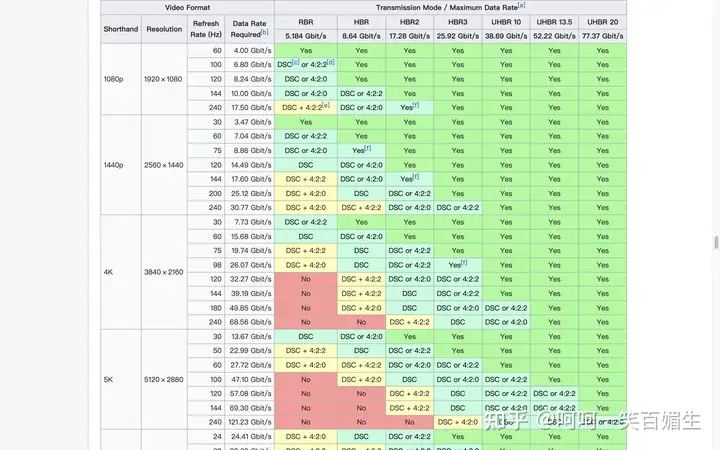Open footnote [e] in the 17.50 Gbit/s row
720x450 pixels.
click(326, 105)
